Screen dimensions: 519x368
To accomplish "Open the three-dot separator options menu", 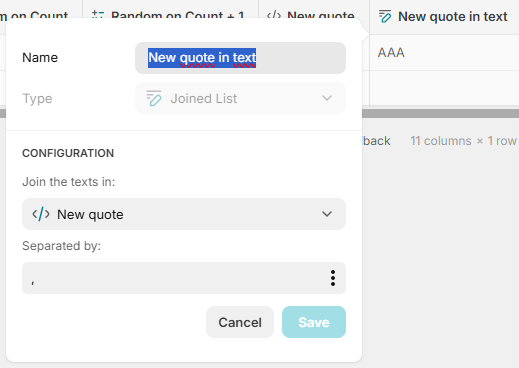I will (333, 278).
